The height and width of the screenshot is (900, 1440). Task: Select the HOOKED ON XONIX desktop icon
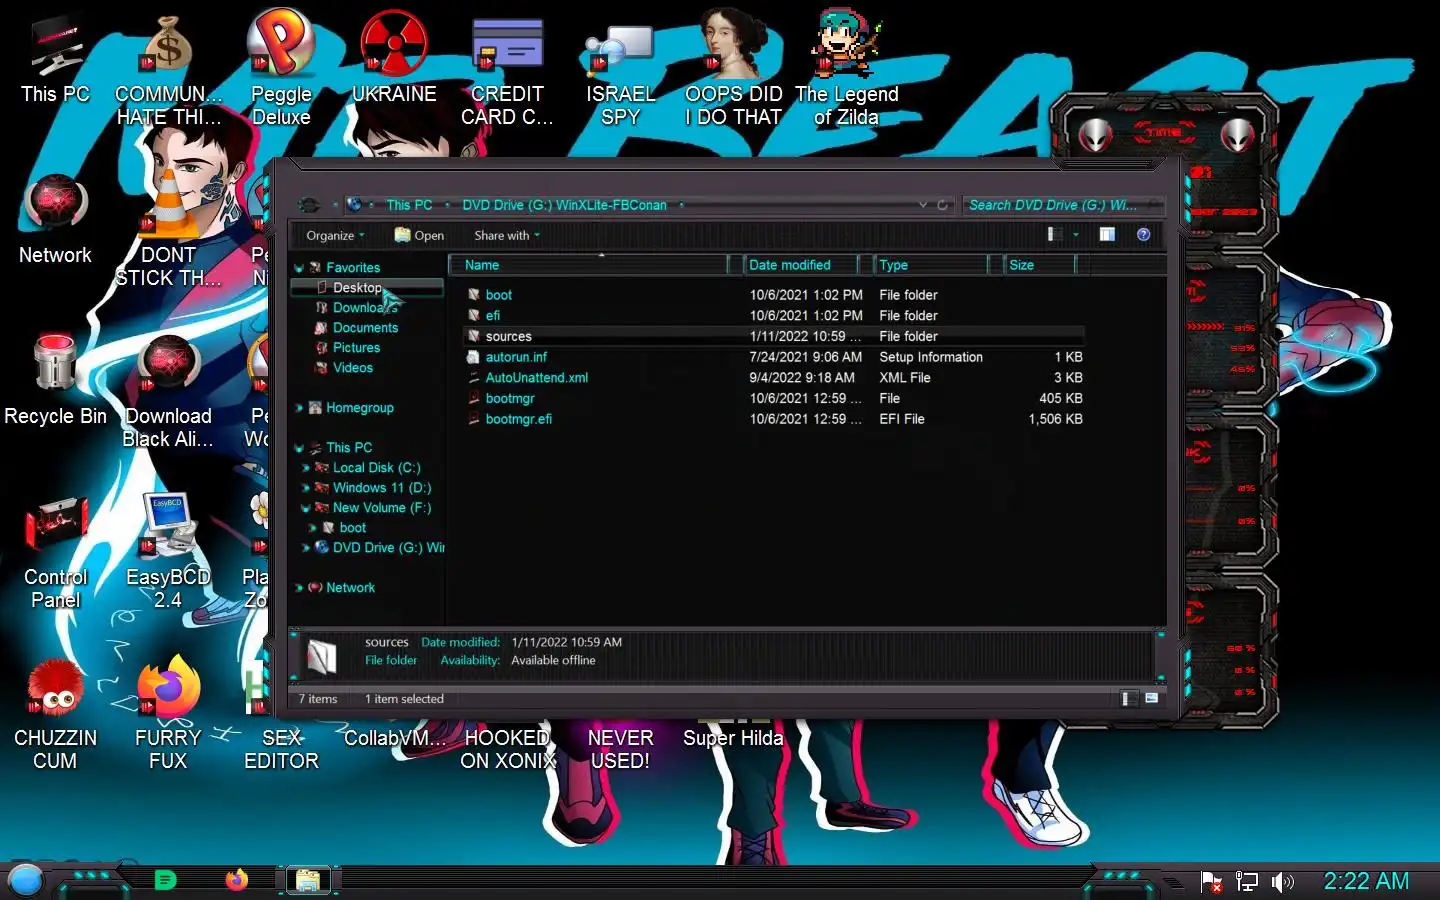(x=507, y=749)
